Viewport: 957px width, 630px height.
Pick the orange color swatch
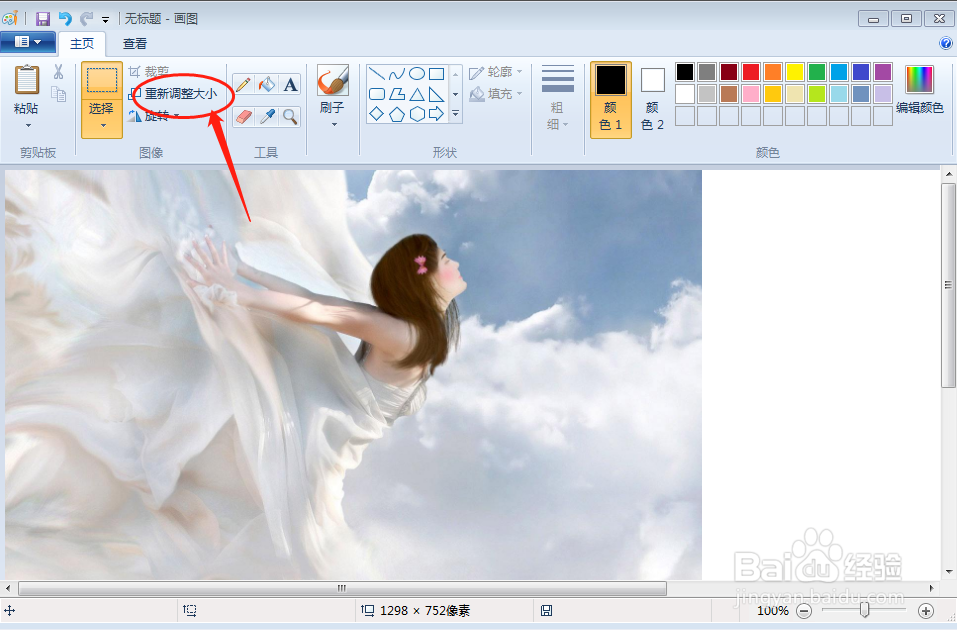click(x=773, y=72)
